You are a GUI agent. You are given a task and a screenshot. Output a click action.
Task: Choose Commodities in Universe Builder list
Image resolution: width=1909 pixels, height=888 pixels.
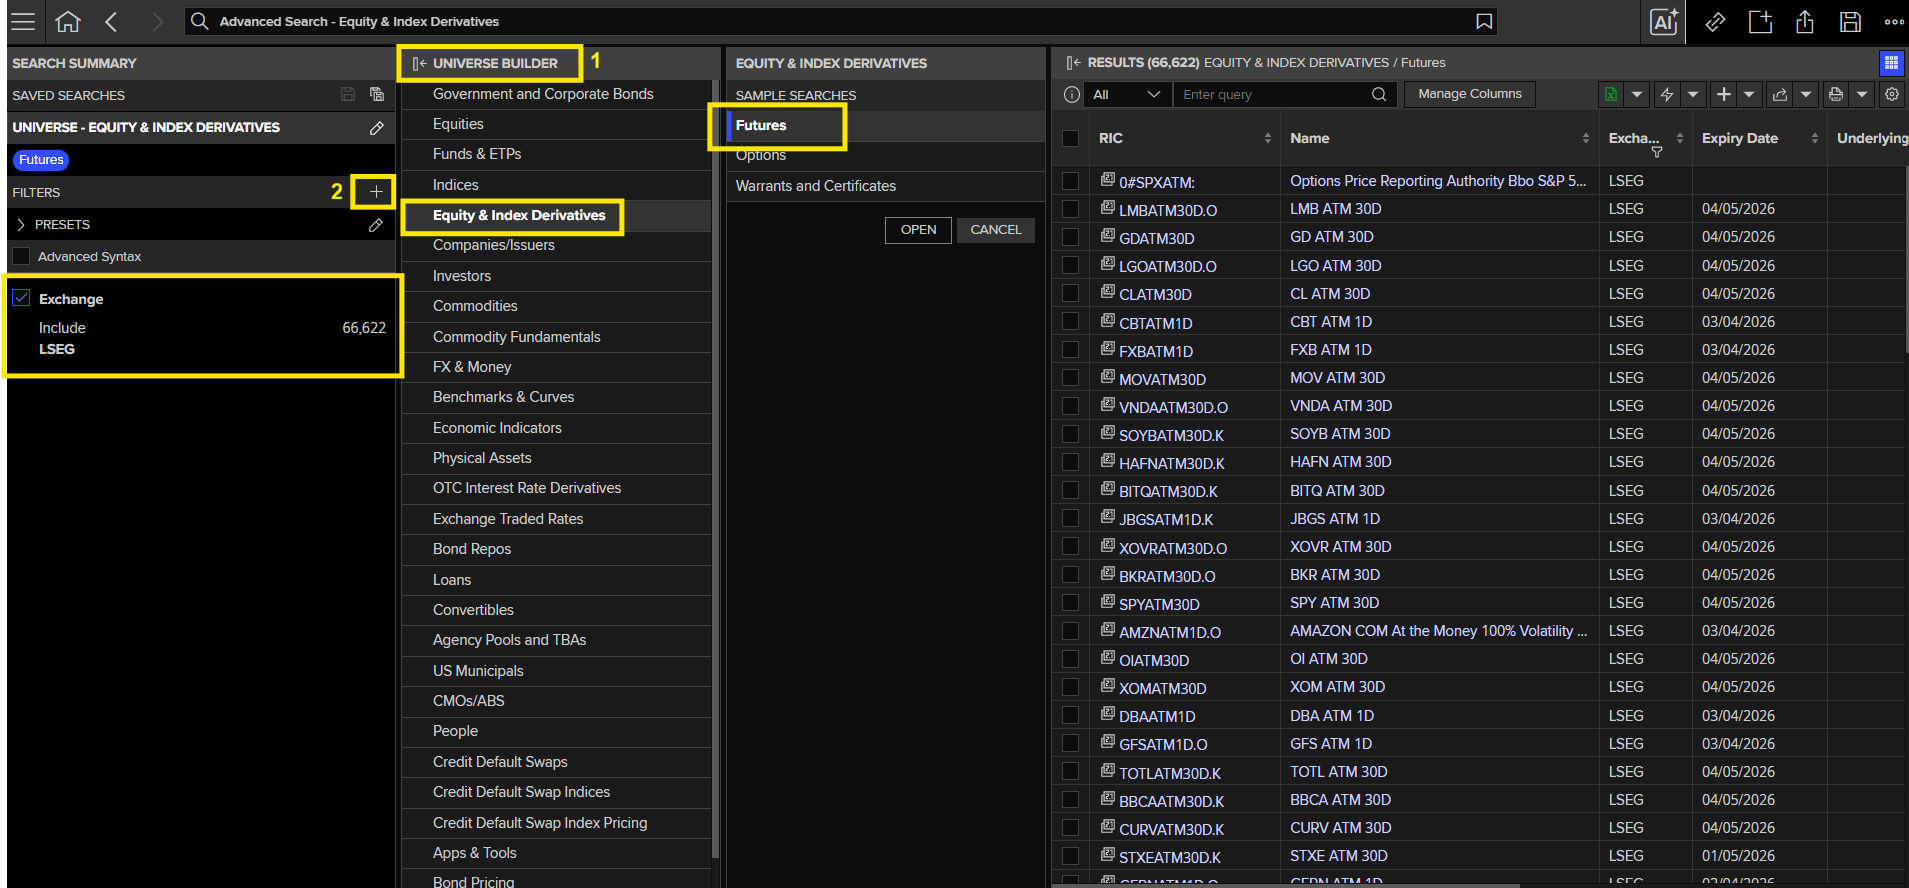pyautogui.click(x=475, y=306)
